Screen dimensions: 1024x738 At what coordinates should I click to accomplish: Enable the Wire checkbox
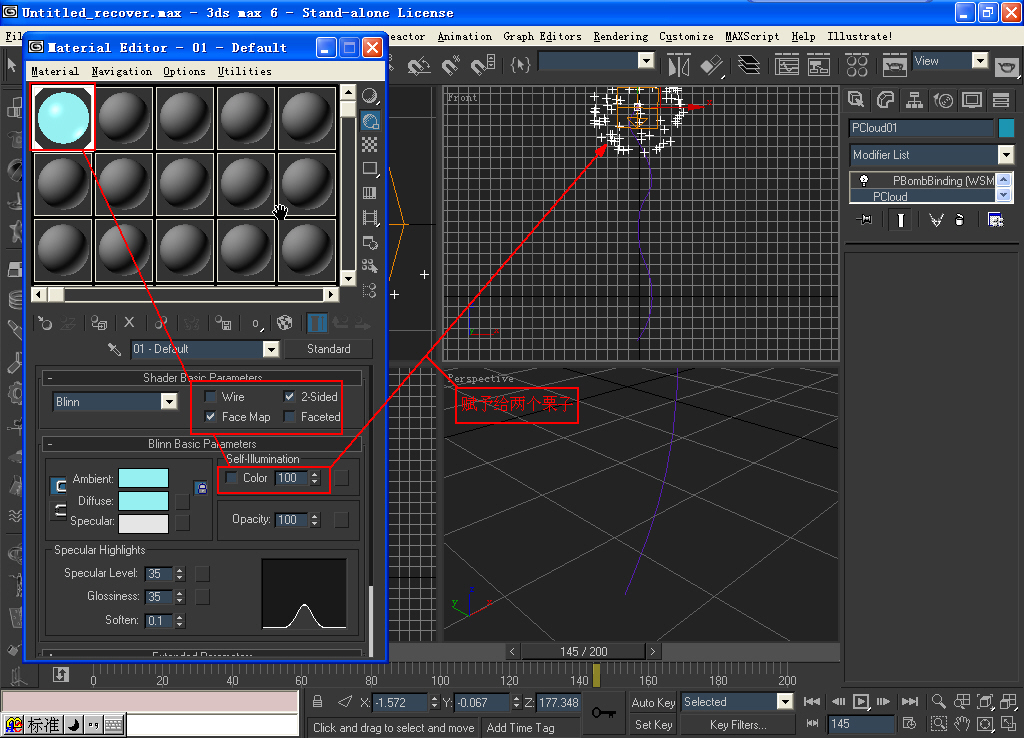click(x=210, y=396)
